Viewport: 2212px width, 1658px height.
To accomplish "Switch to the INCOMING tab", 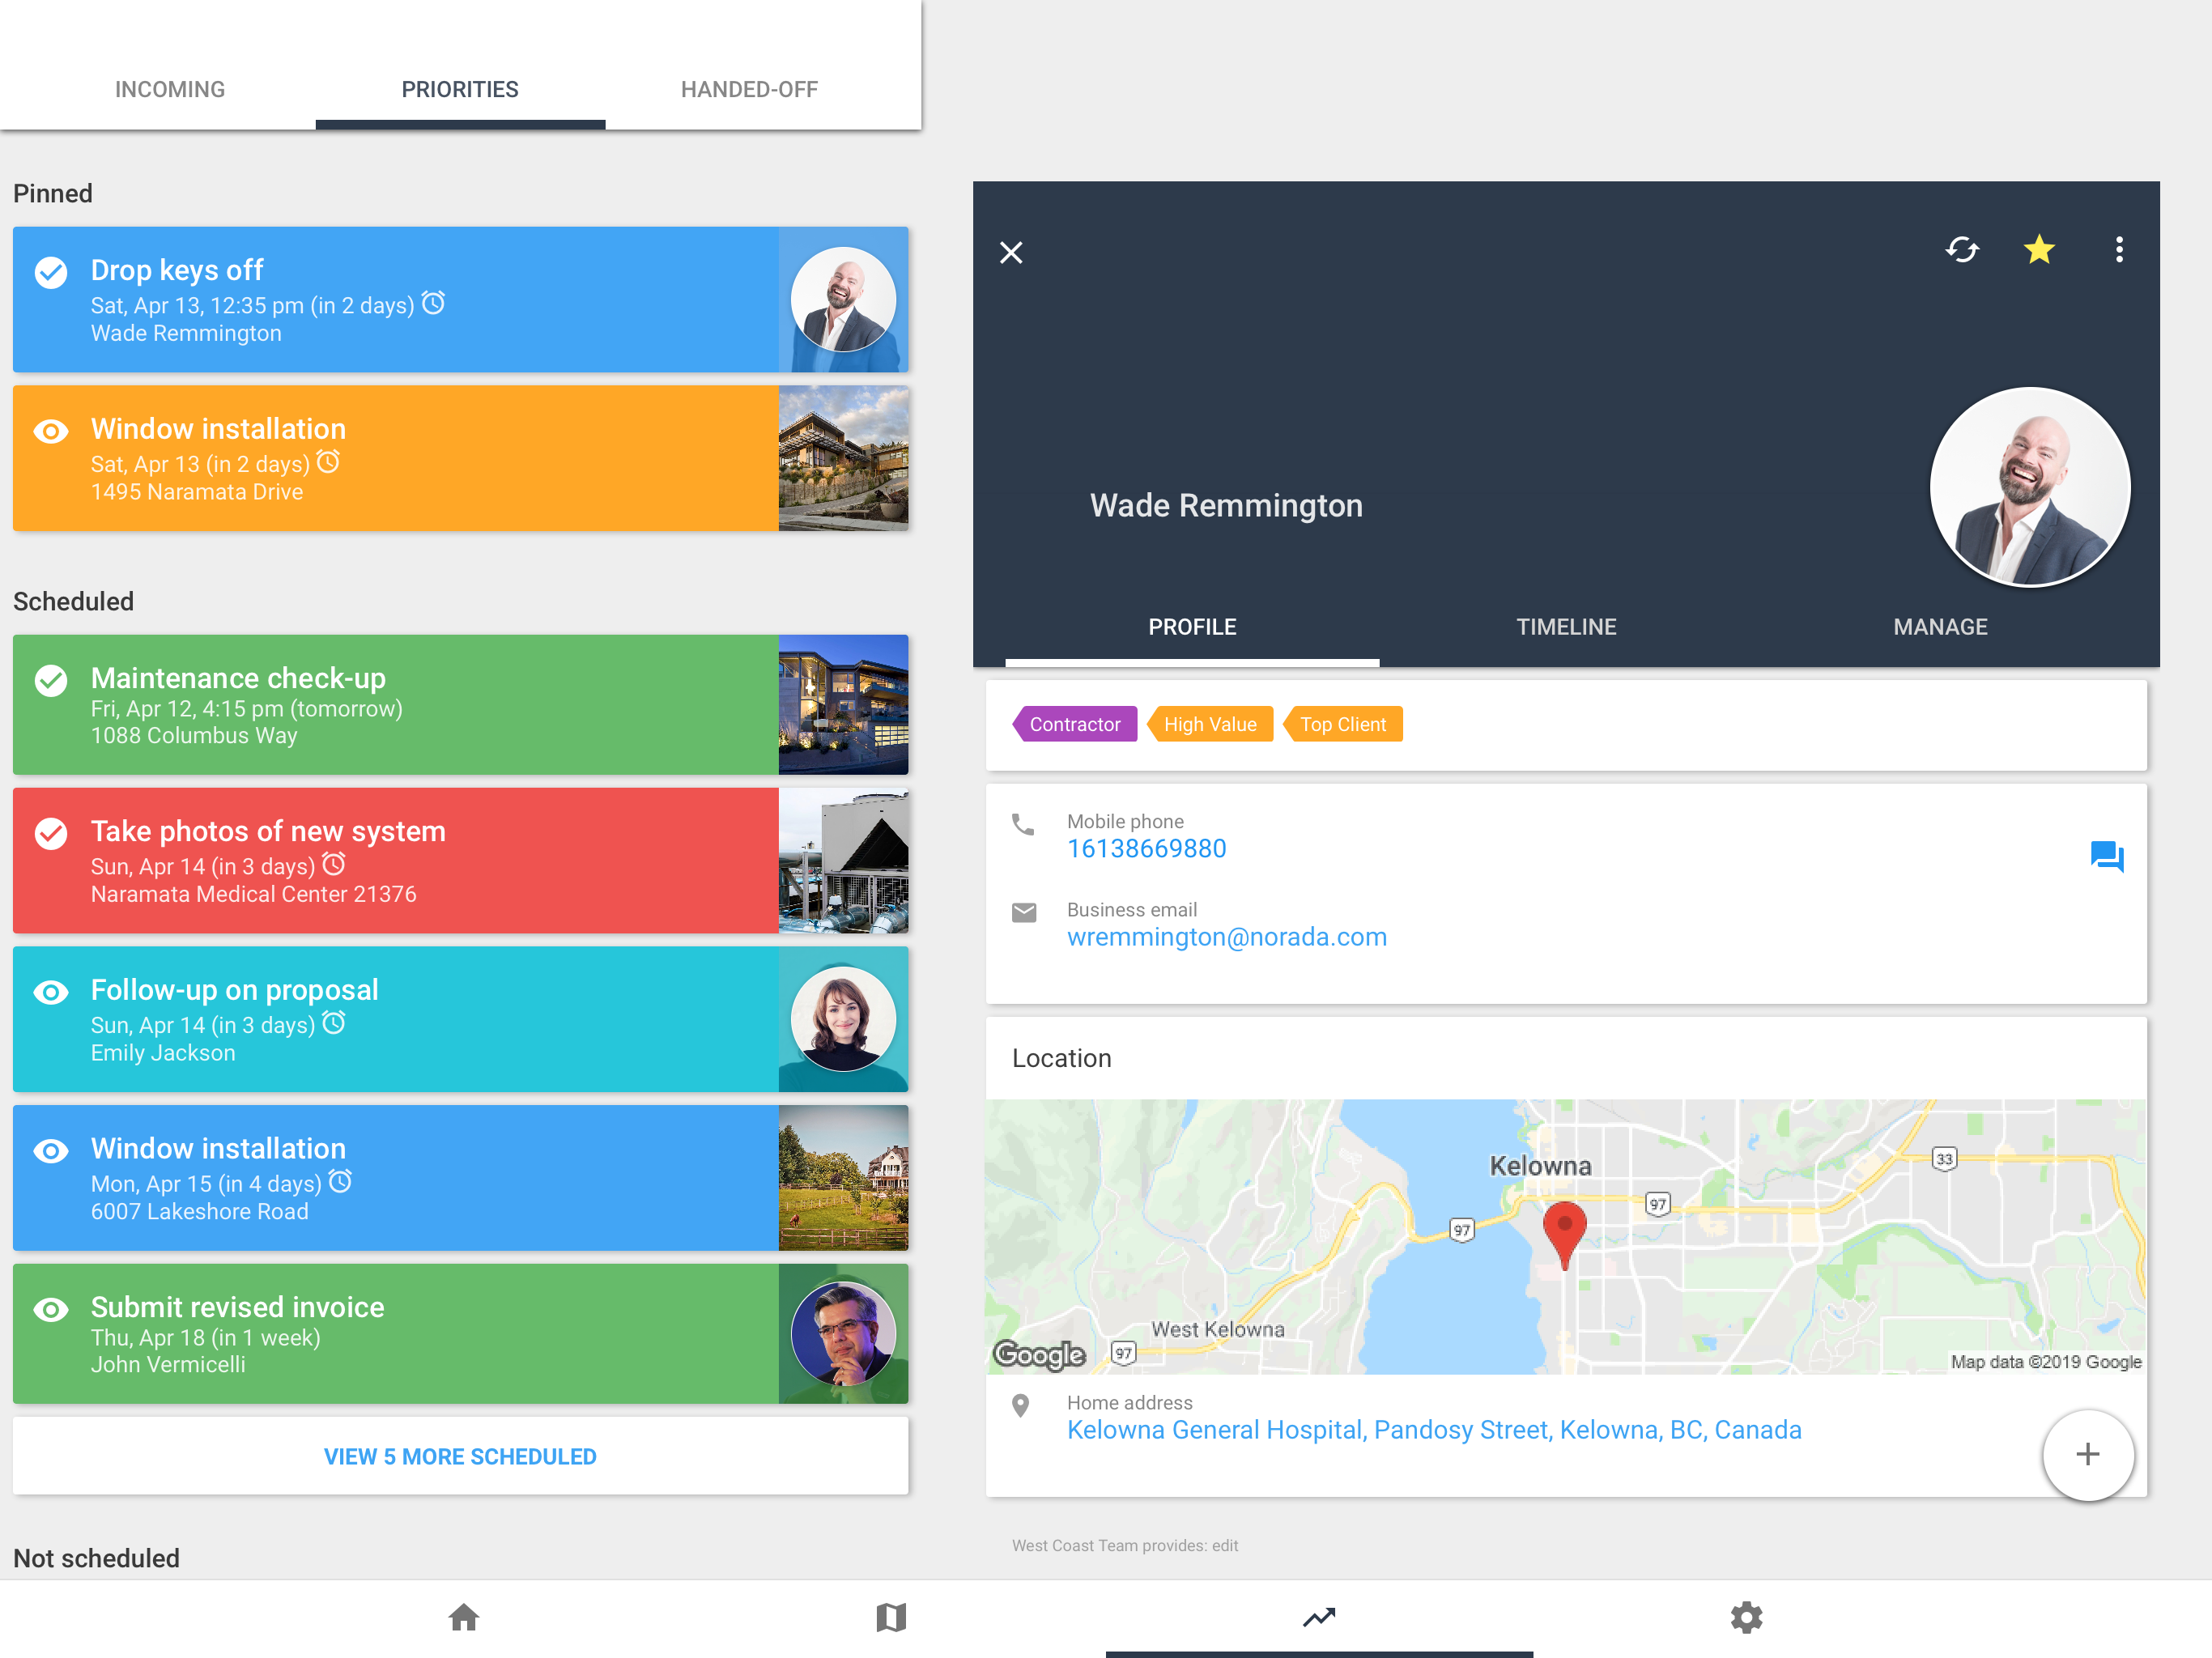I will (170, 89).
